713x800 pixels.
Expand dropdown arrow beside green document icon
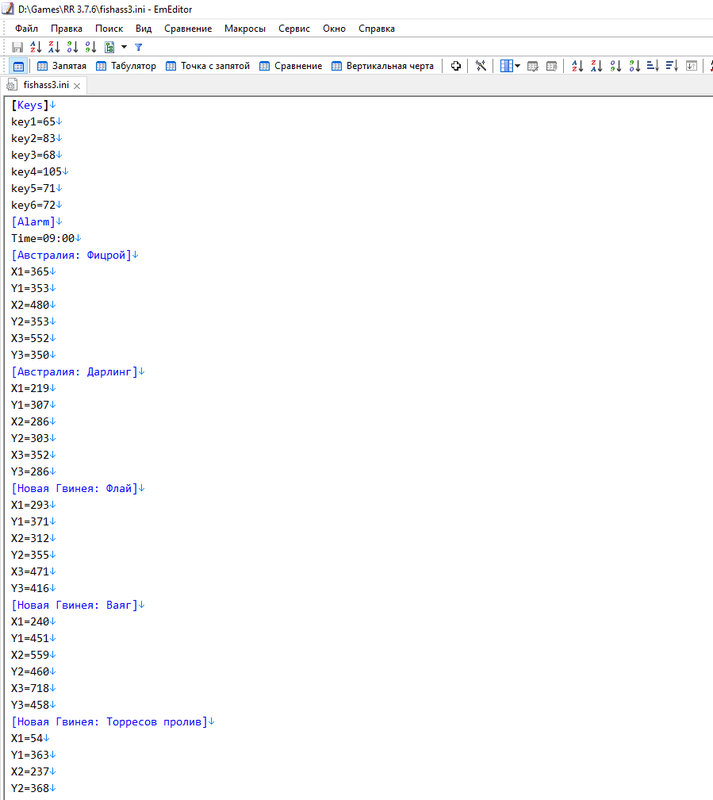124,47
